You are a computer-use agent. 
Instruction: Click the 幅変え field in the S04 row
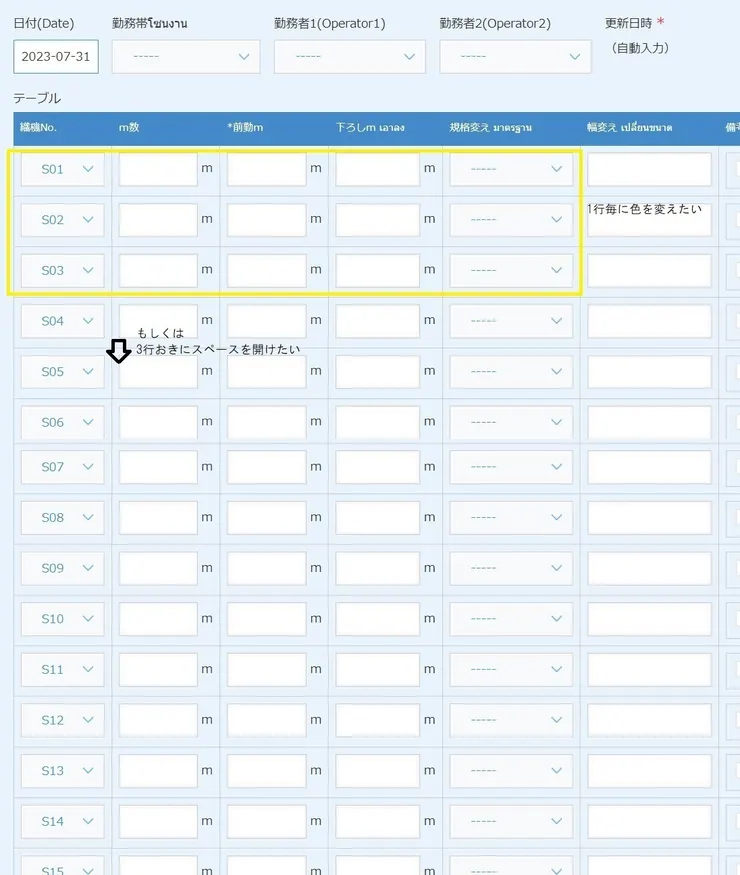[x=649, y=321]
